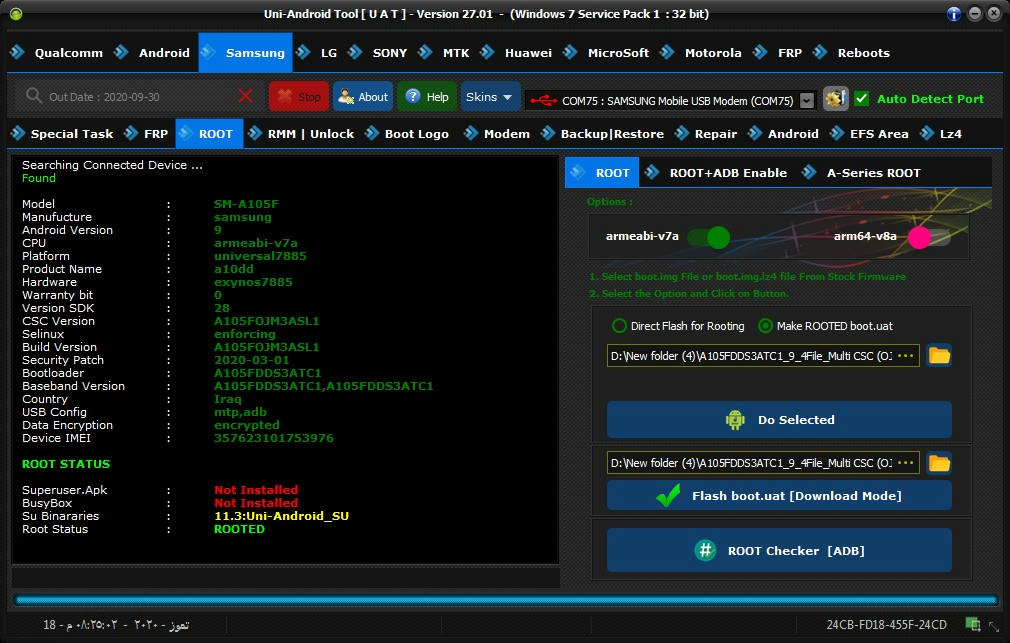Click the status bar ID 24CB-FD18-455F-24CD
This screenshot has height=643, width=1010.
886,624
